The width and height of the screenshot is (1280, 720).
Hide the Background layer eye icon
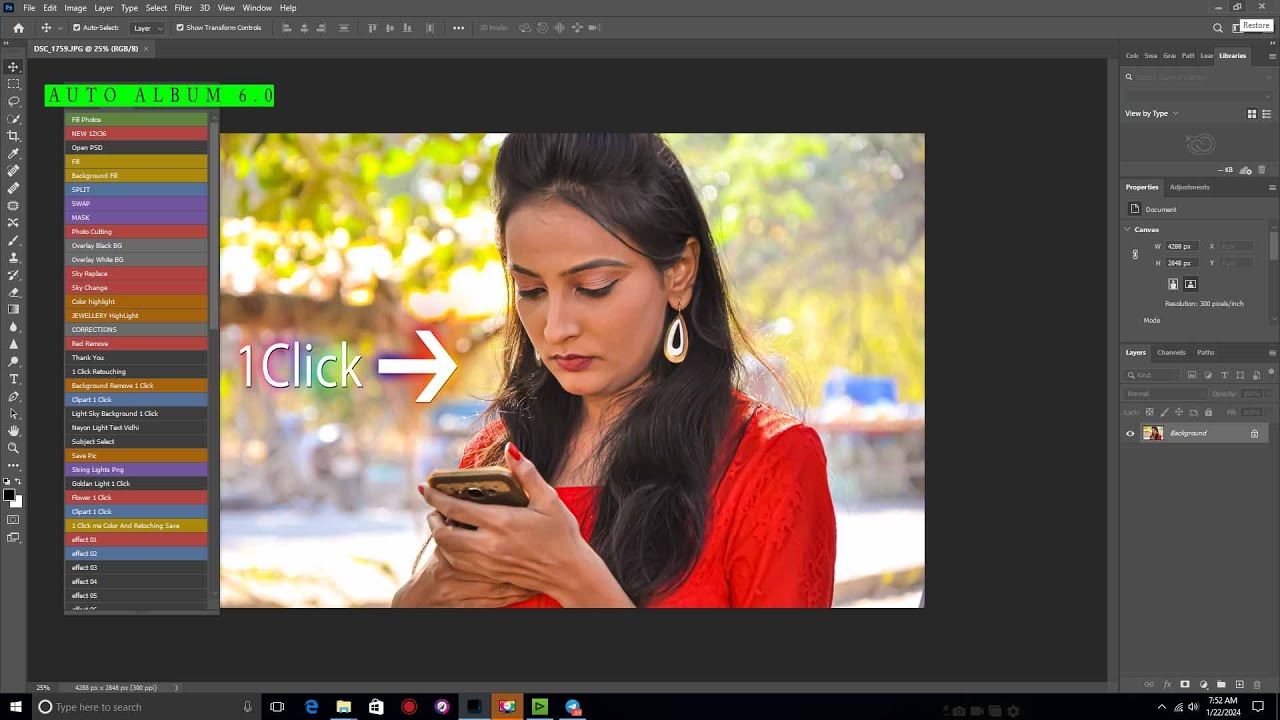1130,433
